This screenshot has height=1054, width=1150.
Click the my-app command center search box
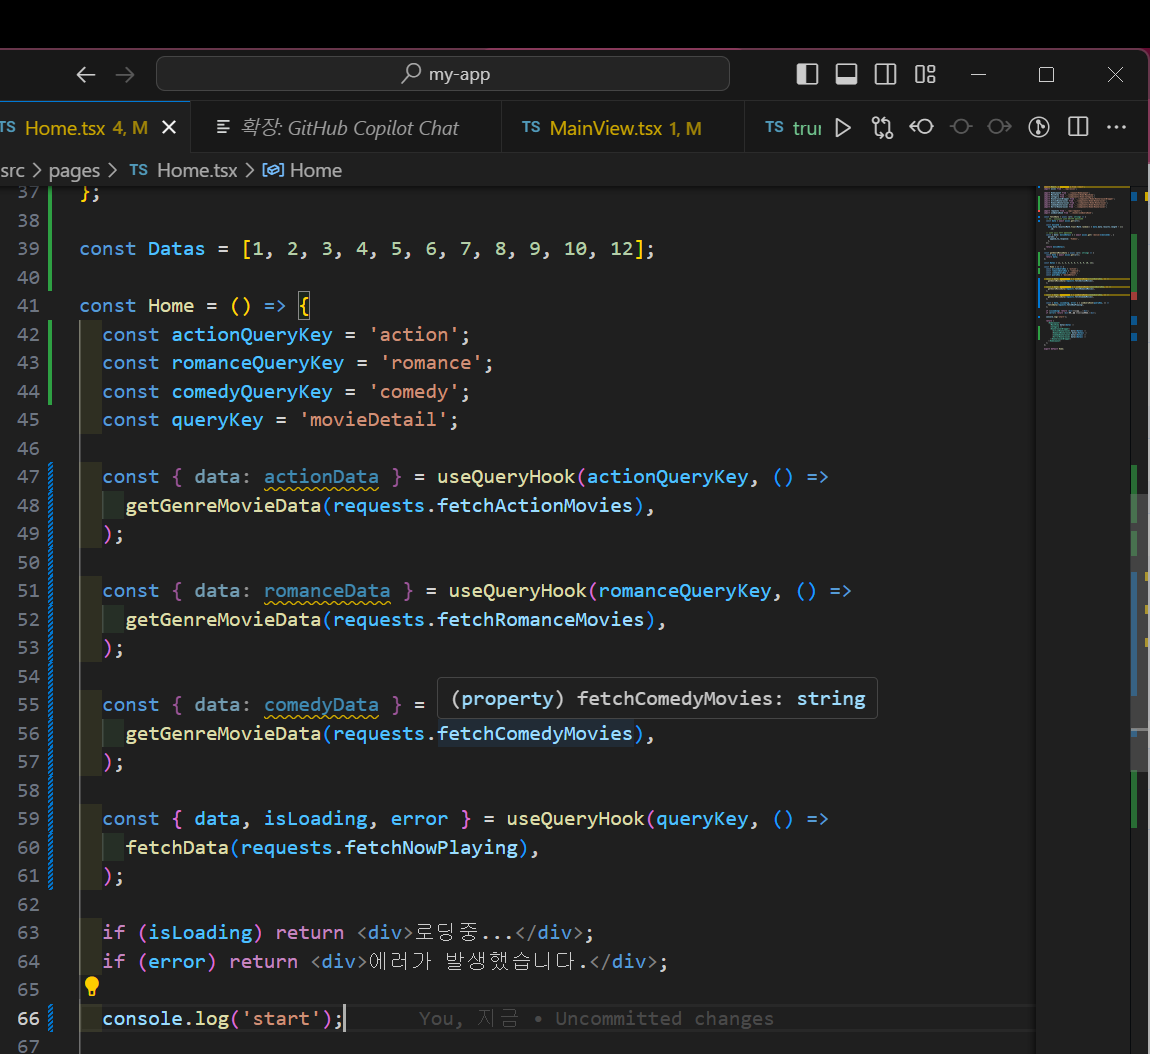[x=443, y=74]
